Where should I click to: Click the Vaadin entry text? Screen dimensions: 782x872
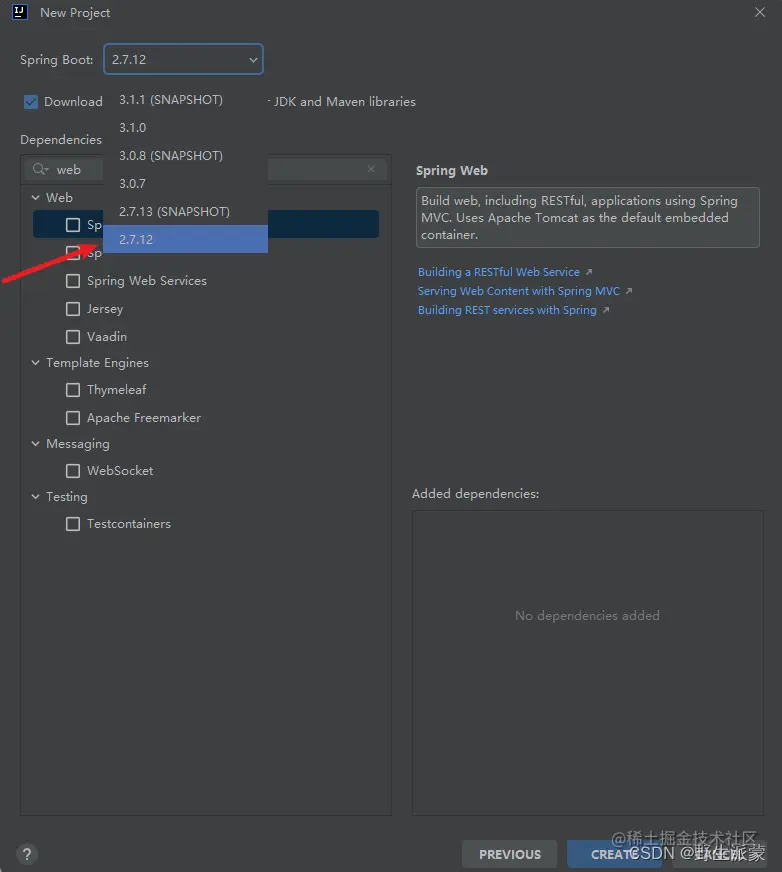point(107,336)
